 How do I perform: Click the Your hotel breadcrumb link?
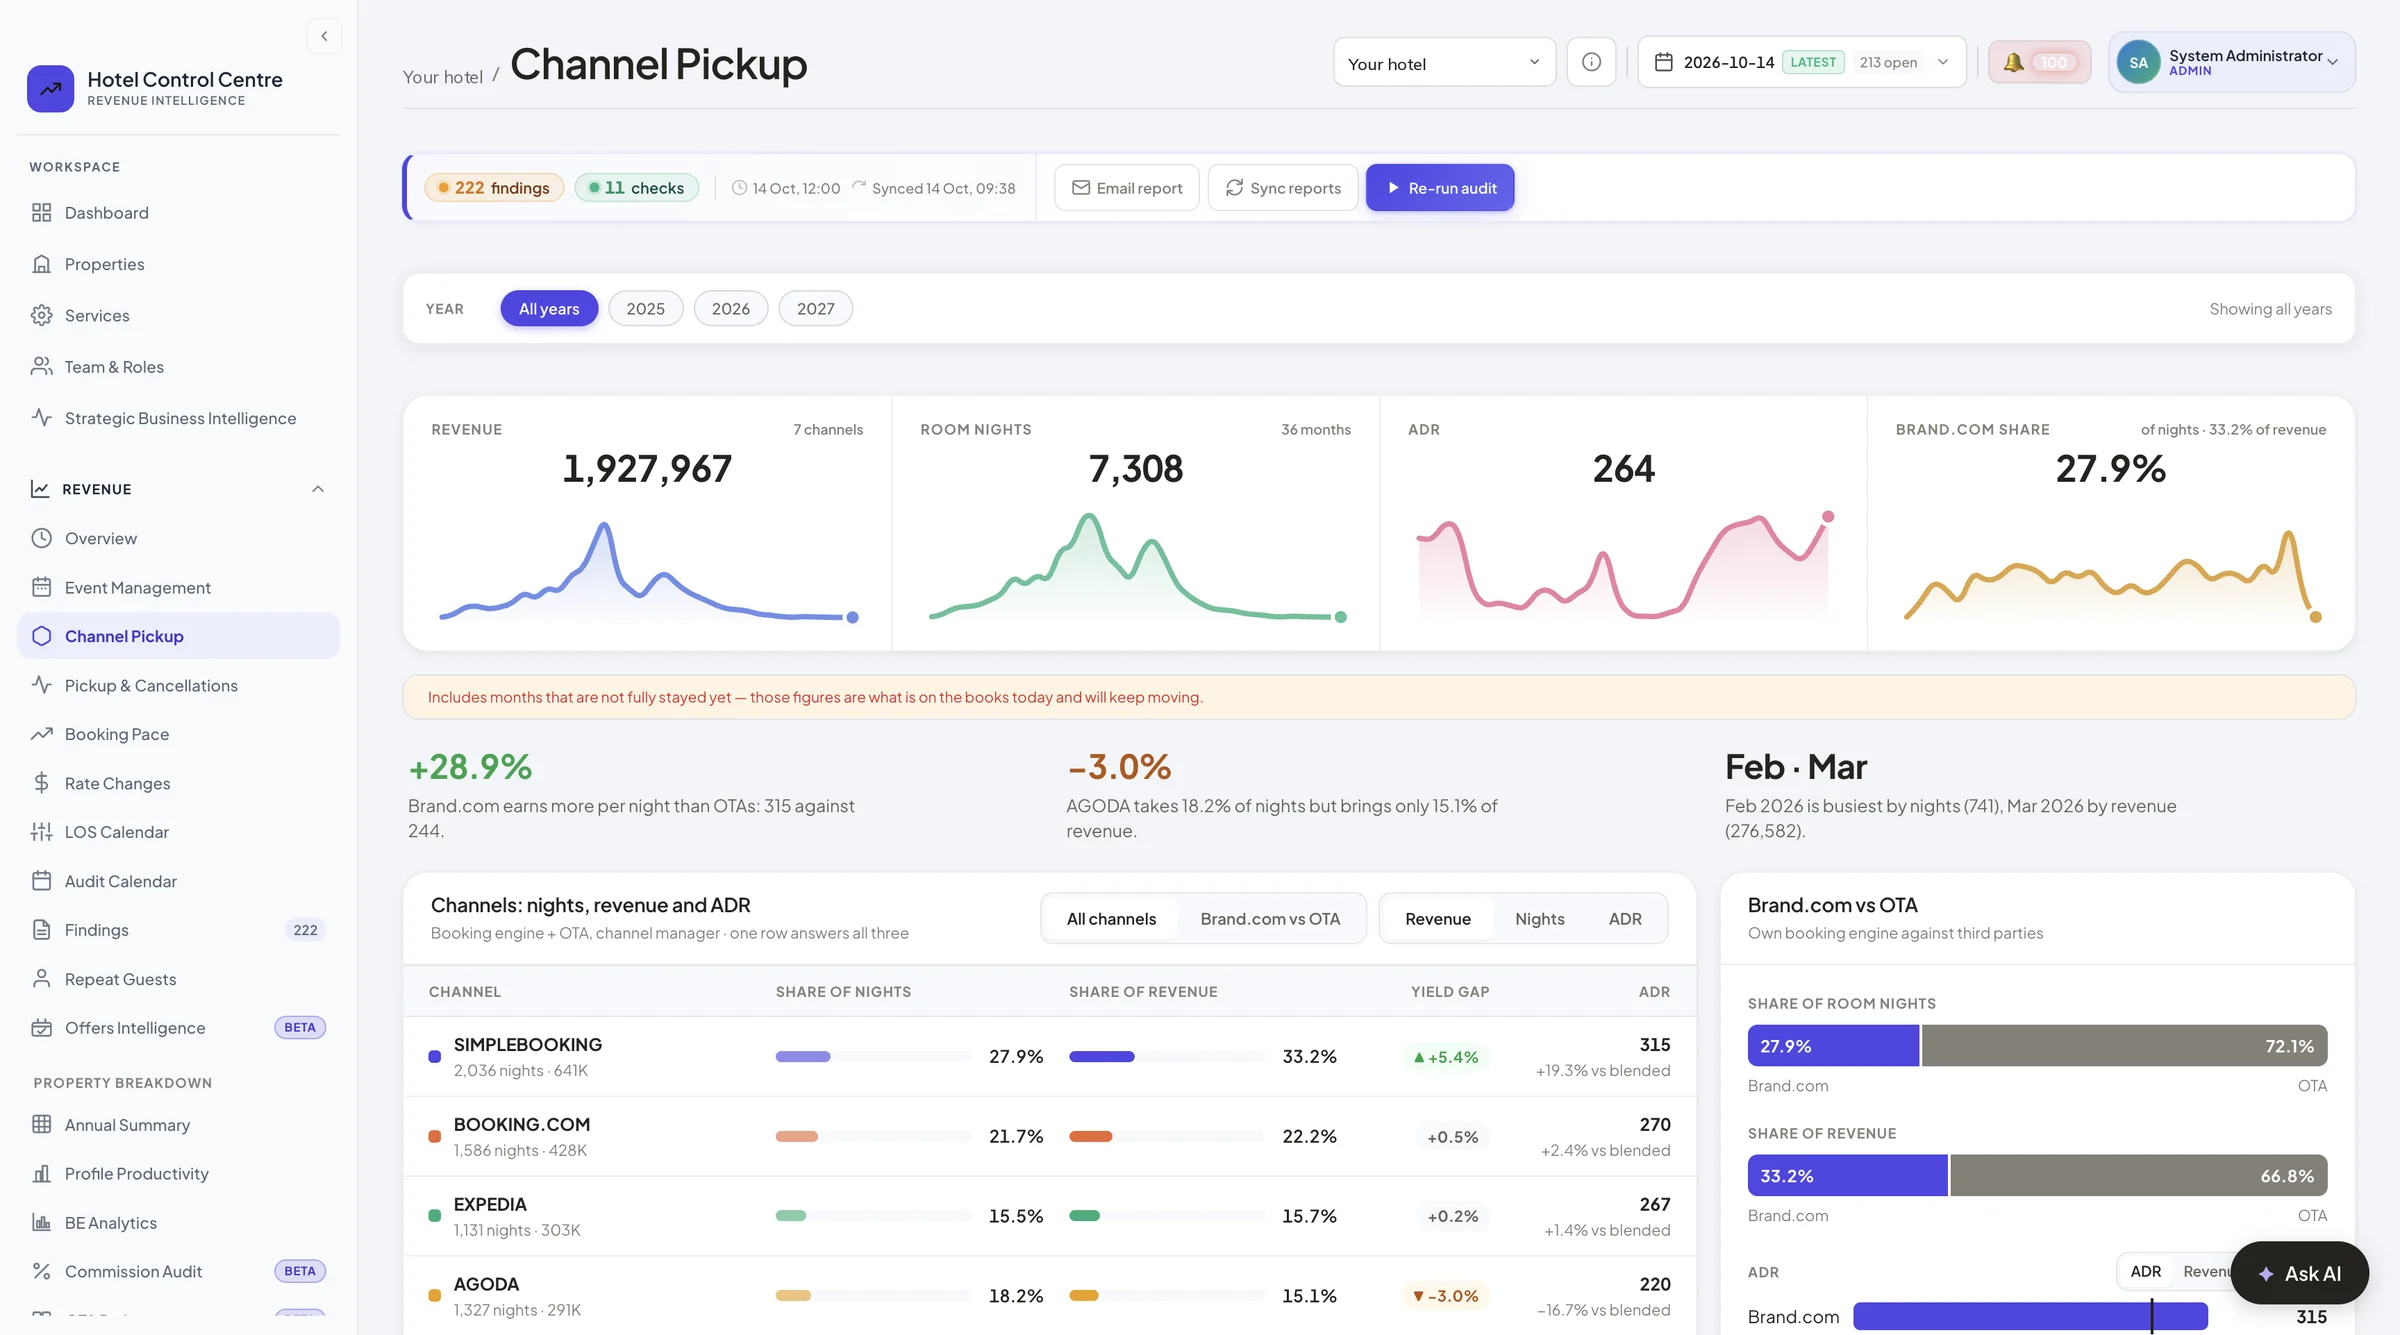click(442, 77)
